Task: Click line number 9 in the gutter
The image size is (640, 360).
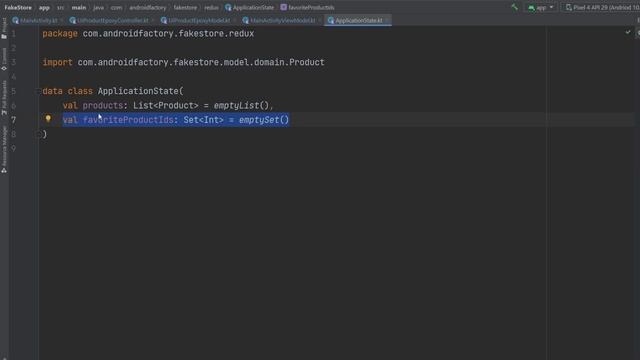Action: pyautogui.click(x=14, y=149)
